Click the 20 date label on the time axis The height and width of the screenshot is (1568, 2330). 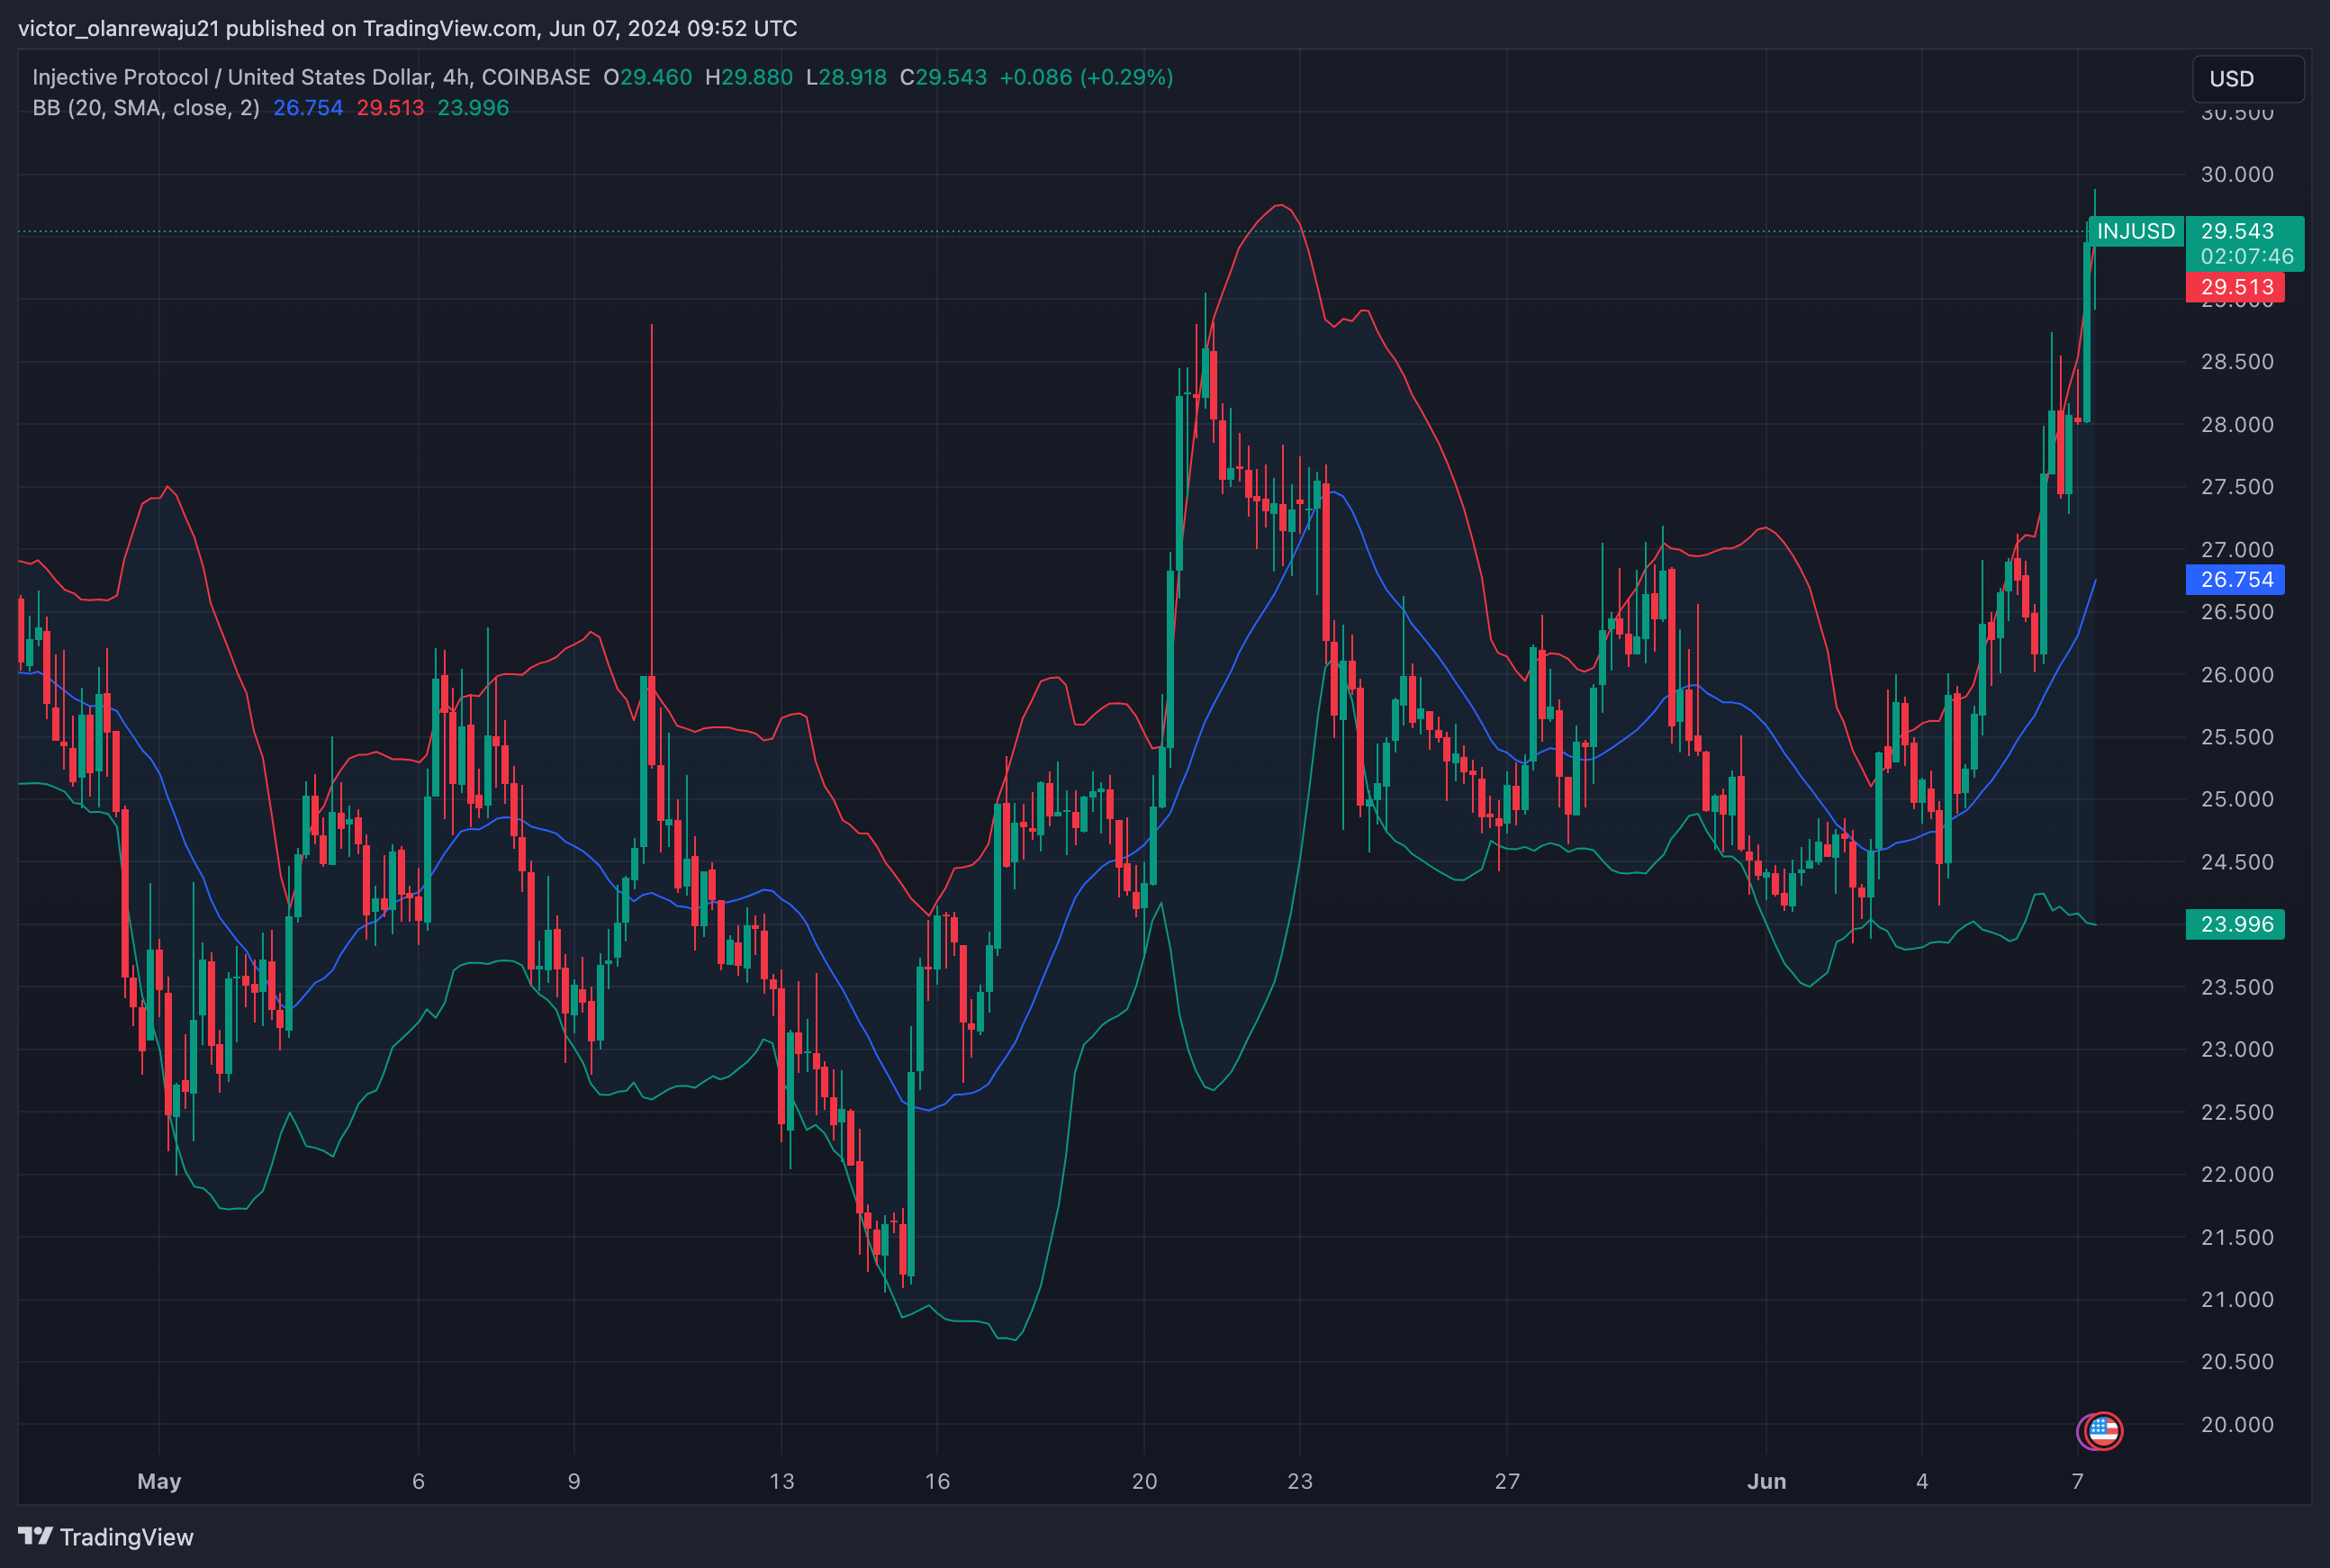1144,1481
